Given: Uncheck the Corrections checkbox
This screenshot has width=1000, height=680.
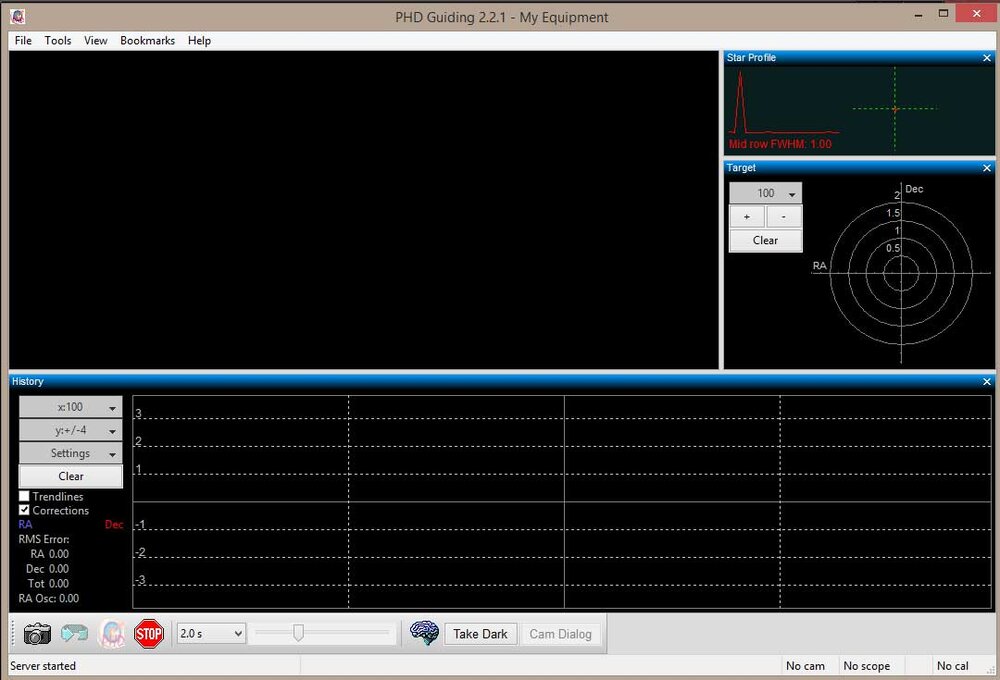Looking at the screenshot, I should tap(25, 510).
